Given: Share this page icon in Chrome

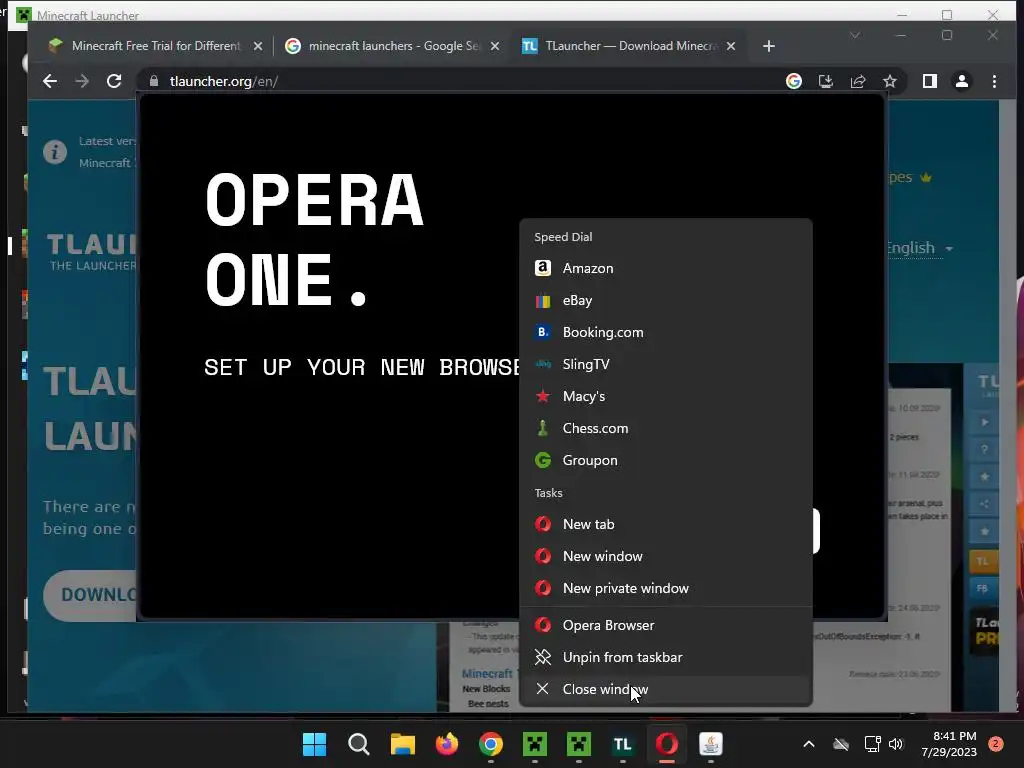Looking at the screenshot, I should (858, 81).
